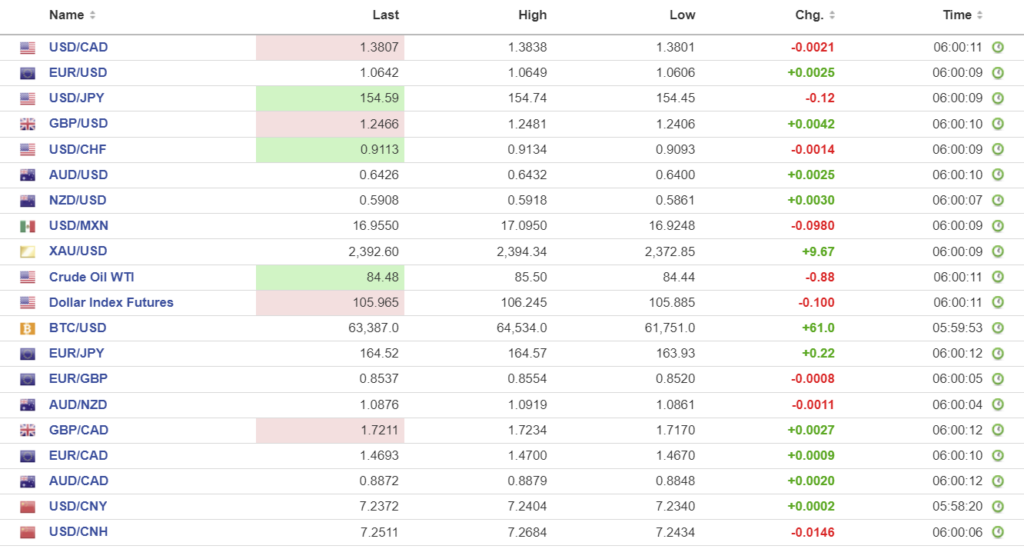Click the China flag icon beside USD/CNY
Image resolution: width=1024 pixels, height=549 pixels.
28,507
